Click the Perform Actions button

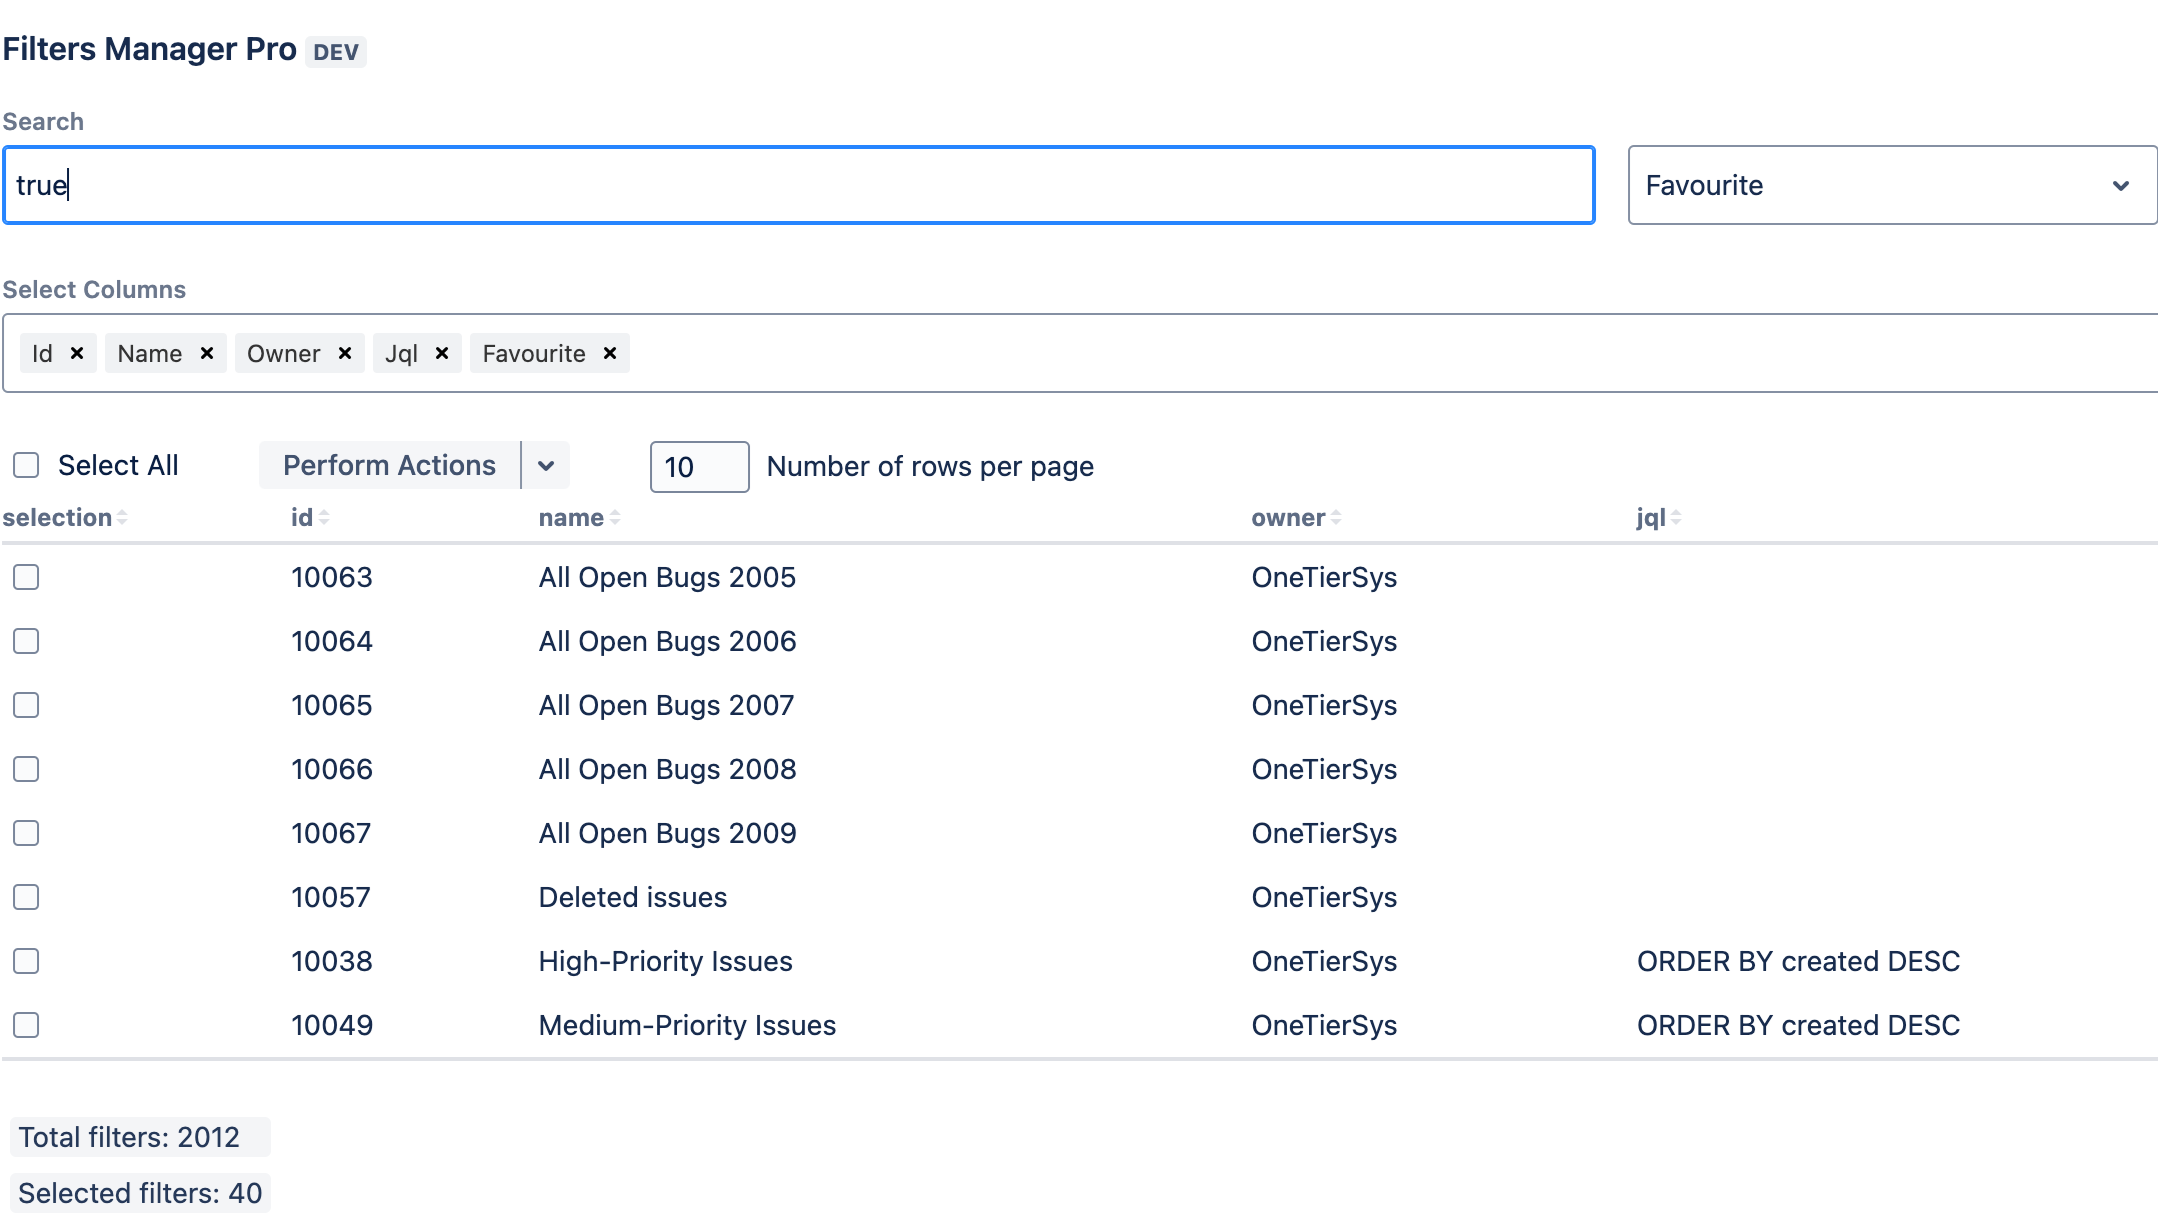coord(389,465)
